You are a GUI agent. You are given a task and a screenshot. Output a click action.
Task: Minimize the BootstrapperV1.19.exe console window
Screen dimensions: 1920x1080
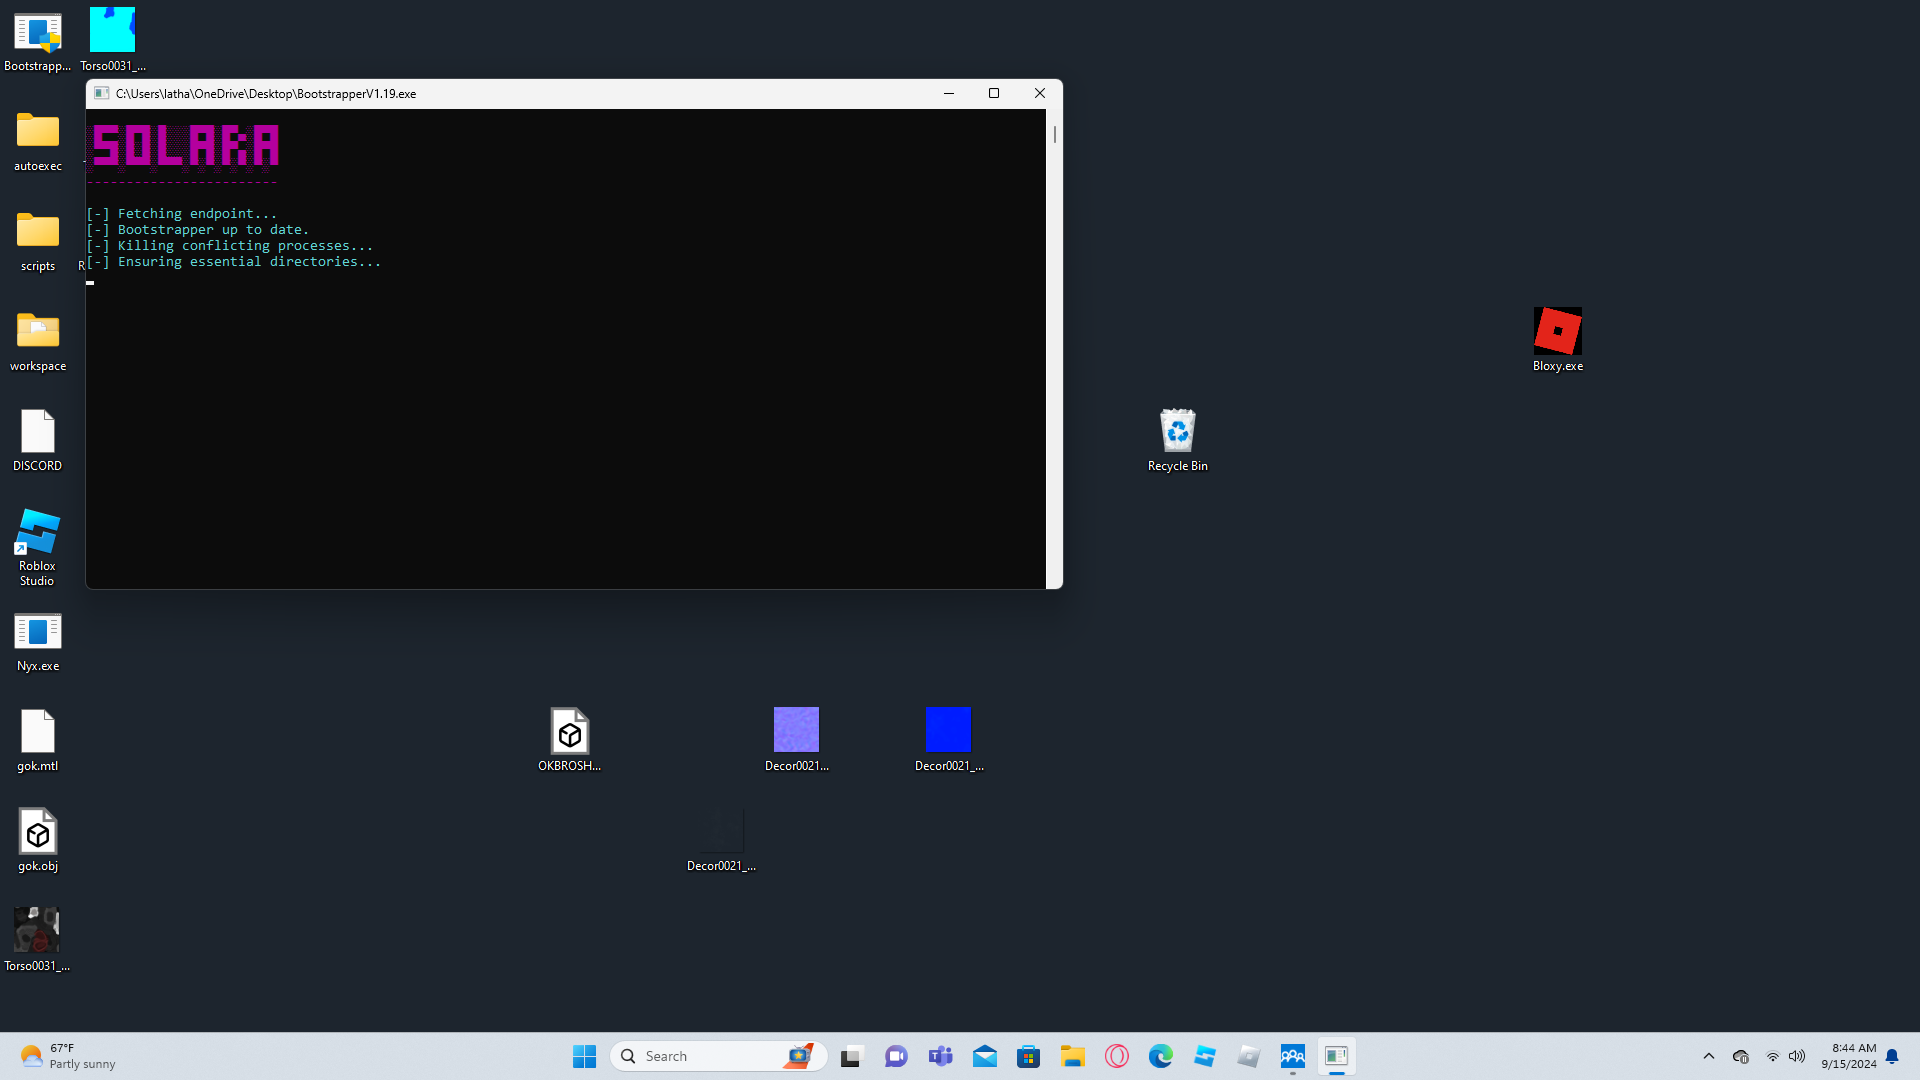coord(949,93)
